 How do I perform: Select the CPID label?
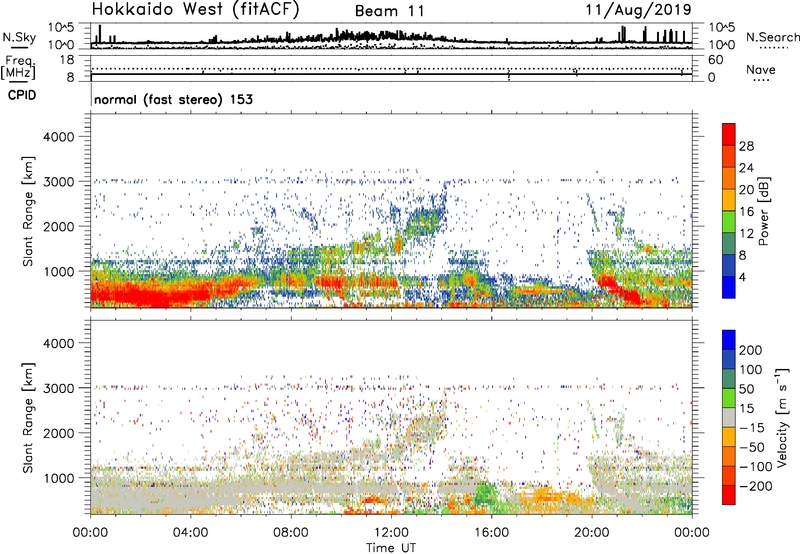tap(22, 95)
